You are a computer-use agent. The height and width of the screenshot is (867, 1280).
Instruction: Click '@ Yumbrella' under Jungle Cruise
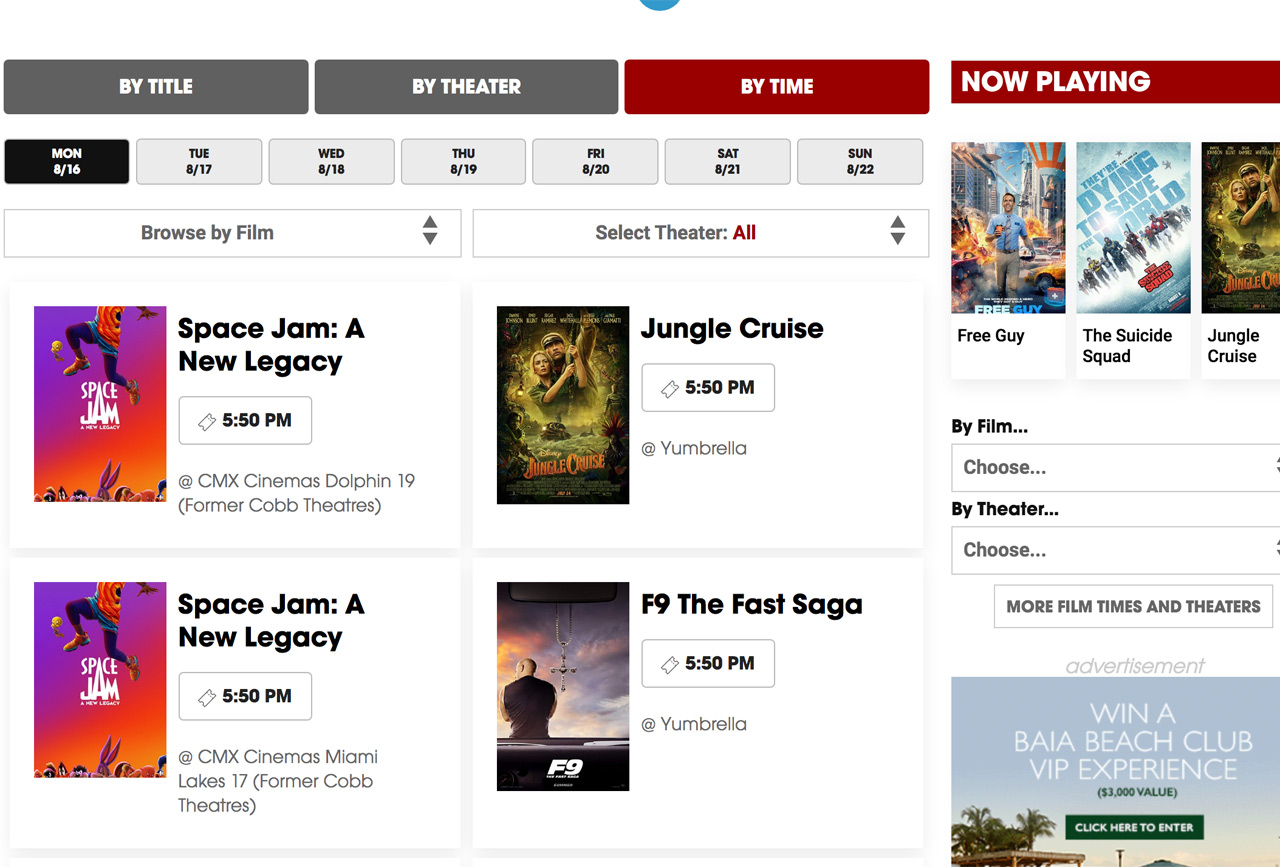click(x=694, y=449)
